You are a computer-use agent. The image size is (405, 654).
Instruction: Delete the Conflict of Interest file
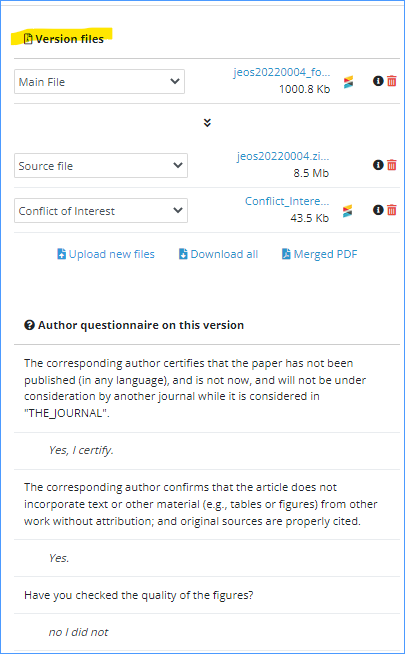pyautogui.click(x=392, y=210)
